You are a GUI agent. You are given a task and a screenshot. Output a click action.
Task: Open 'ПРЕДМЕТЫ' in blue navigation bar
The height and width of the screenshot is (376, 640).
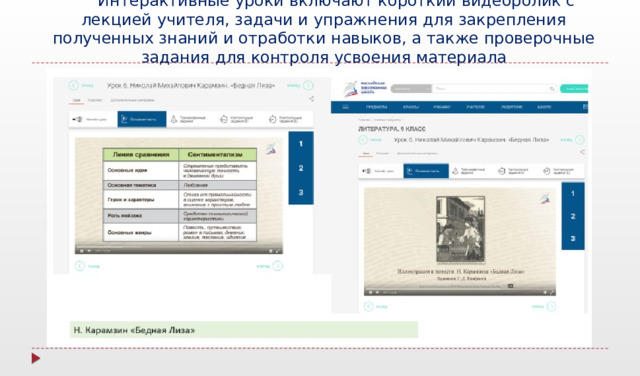[376, 107]
